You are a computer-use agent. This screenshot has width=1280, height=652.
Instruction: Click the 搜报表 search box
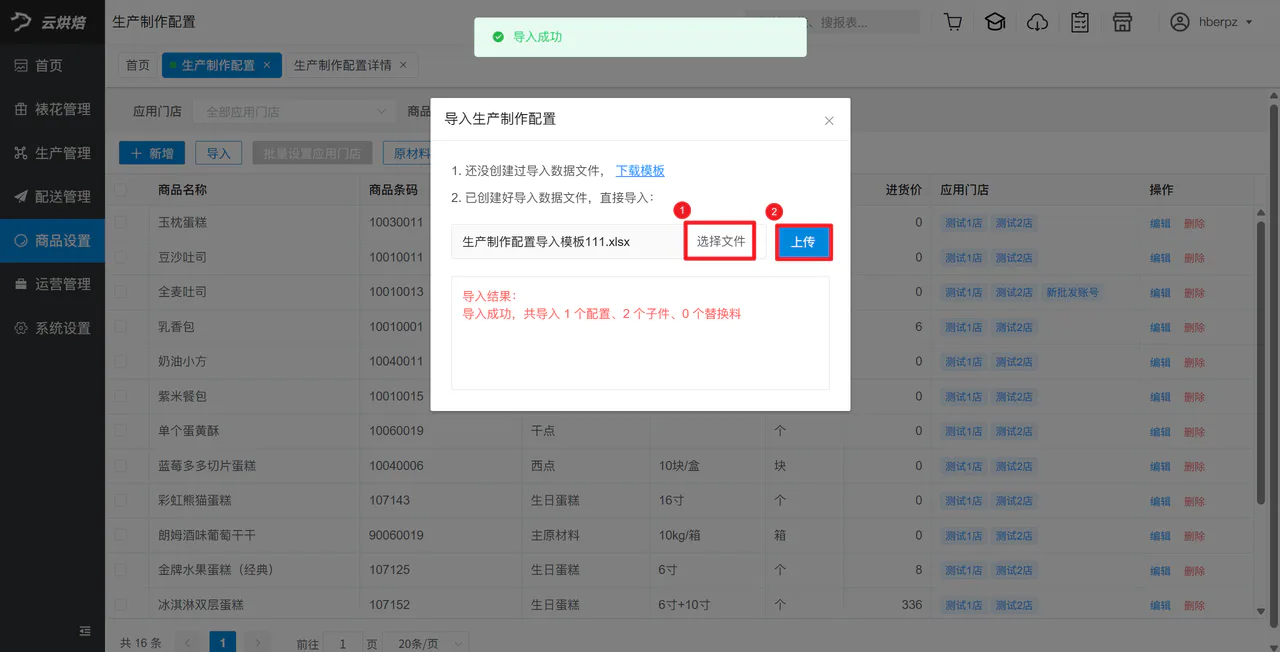point(833,22)
